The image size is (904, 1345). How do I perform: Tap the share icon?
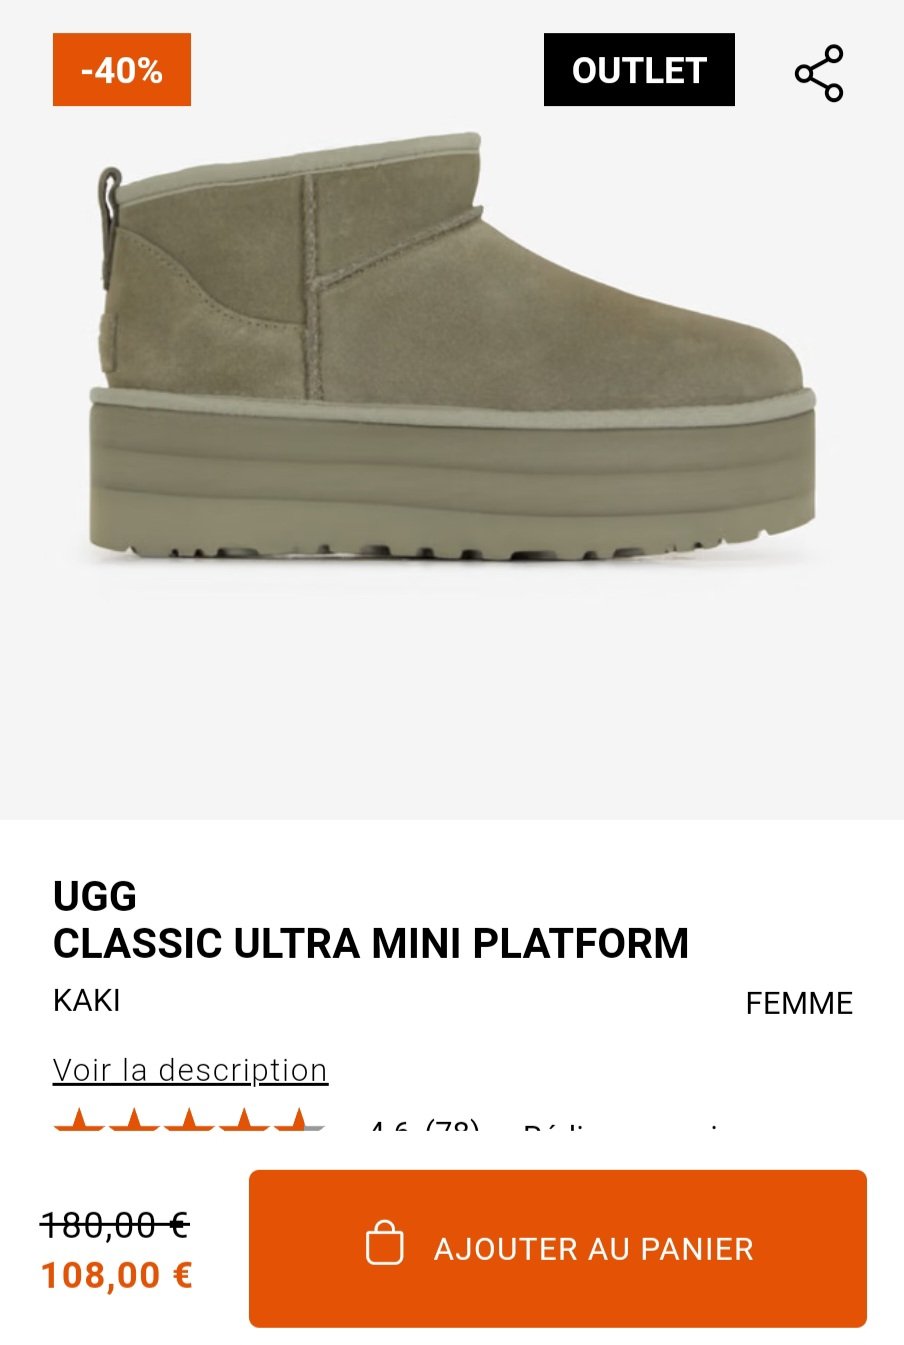point(819,73)
